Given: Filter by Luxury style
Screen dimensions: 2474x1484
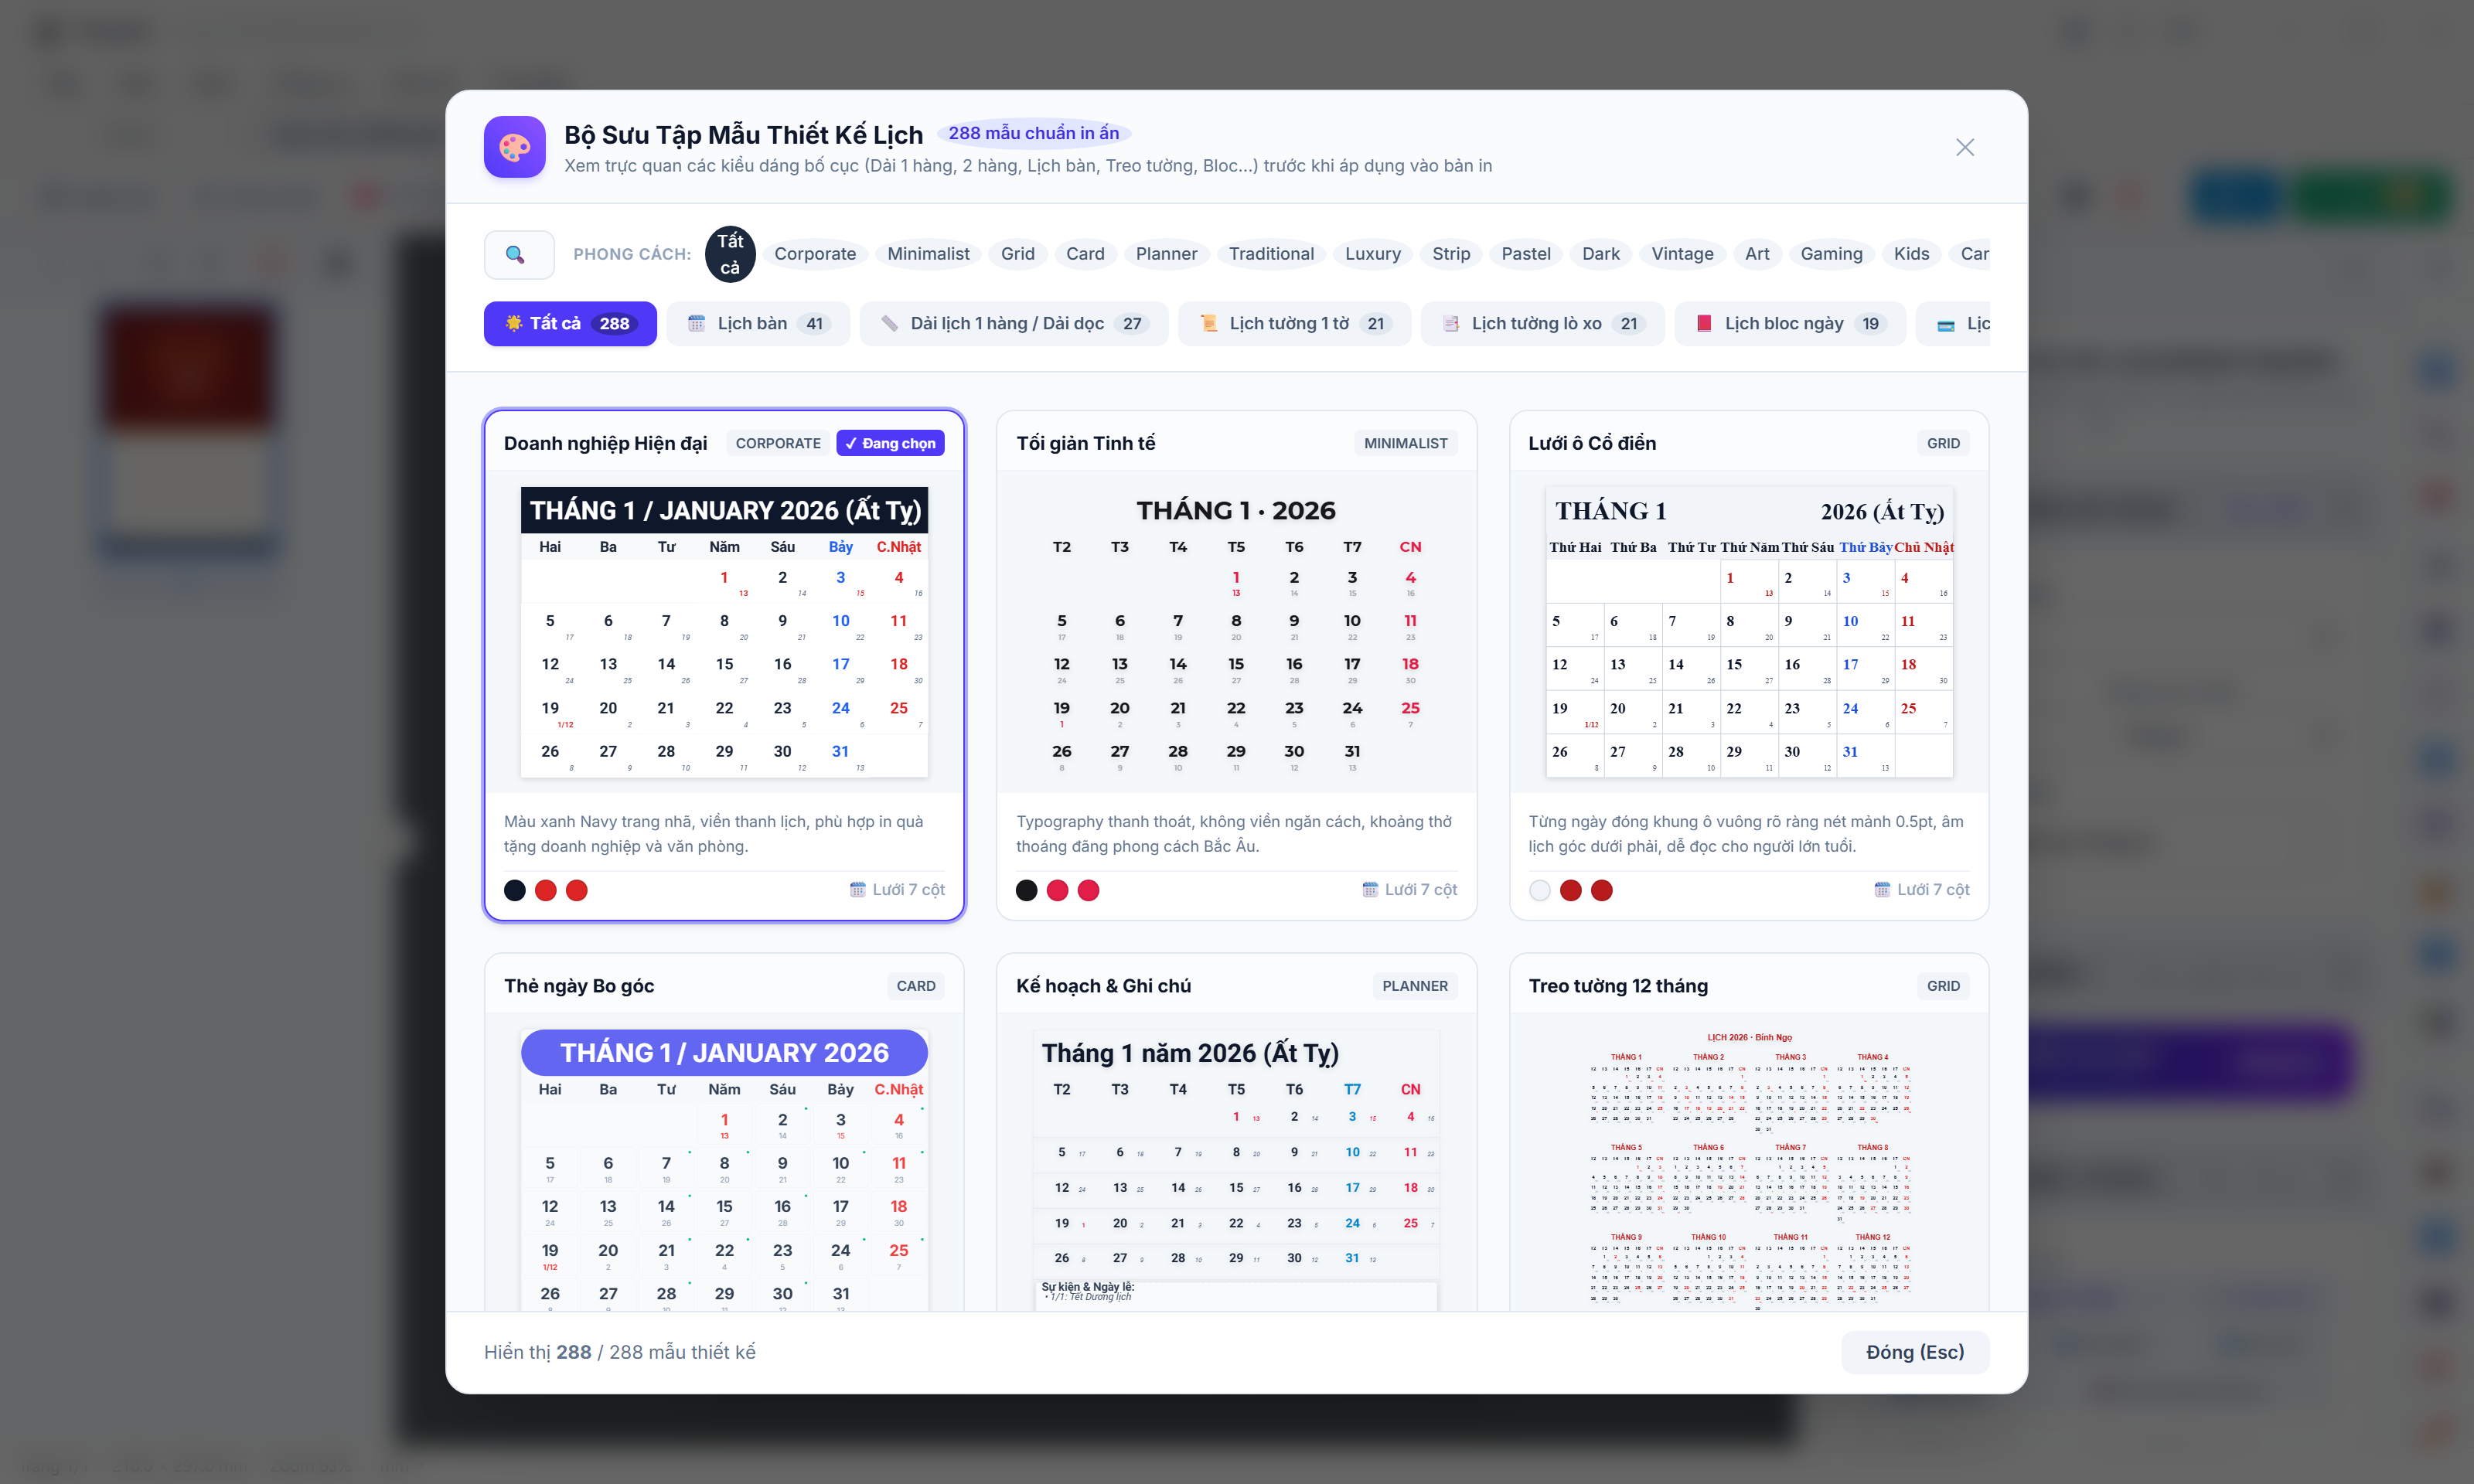Looking at the screenshot, I should (x=1372, y=254).
